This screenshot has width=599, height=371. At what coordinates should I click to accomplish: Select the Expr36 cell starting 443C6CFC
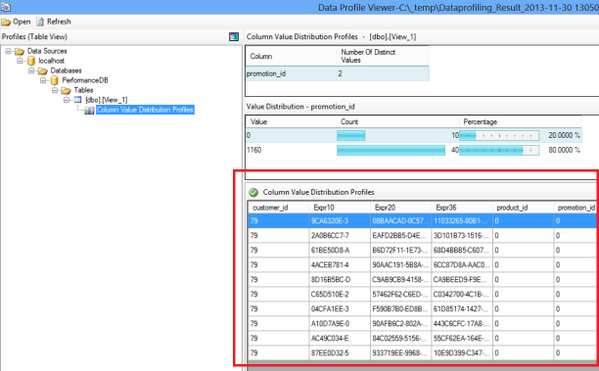(x=461, y=324)
